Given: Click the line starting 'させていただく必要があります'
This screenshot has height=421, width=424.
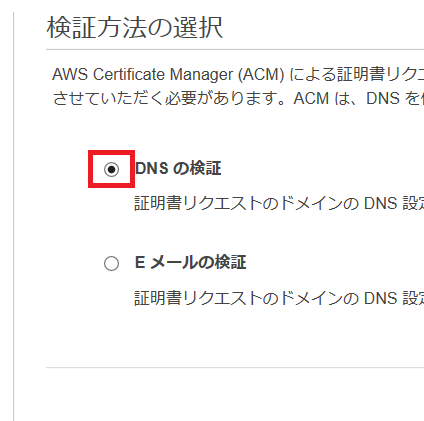Looking at the screenshot, I should point(238,98).
